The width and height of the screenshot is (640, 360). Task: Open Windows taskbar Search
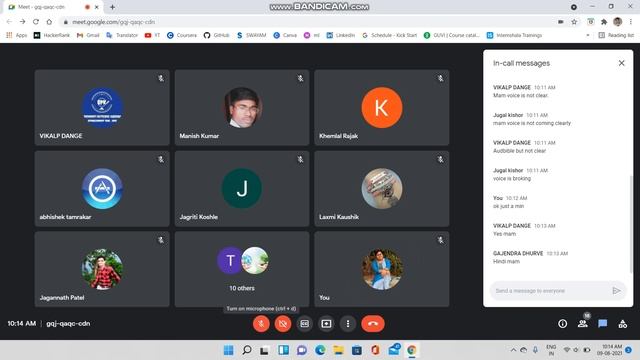(247, 350)
